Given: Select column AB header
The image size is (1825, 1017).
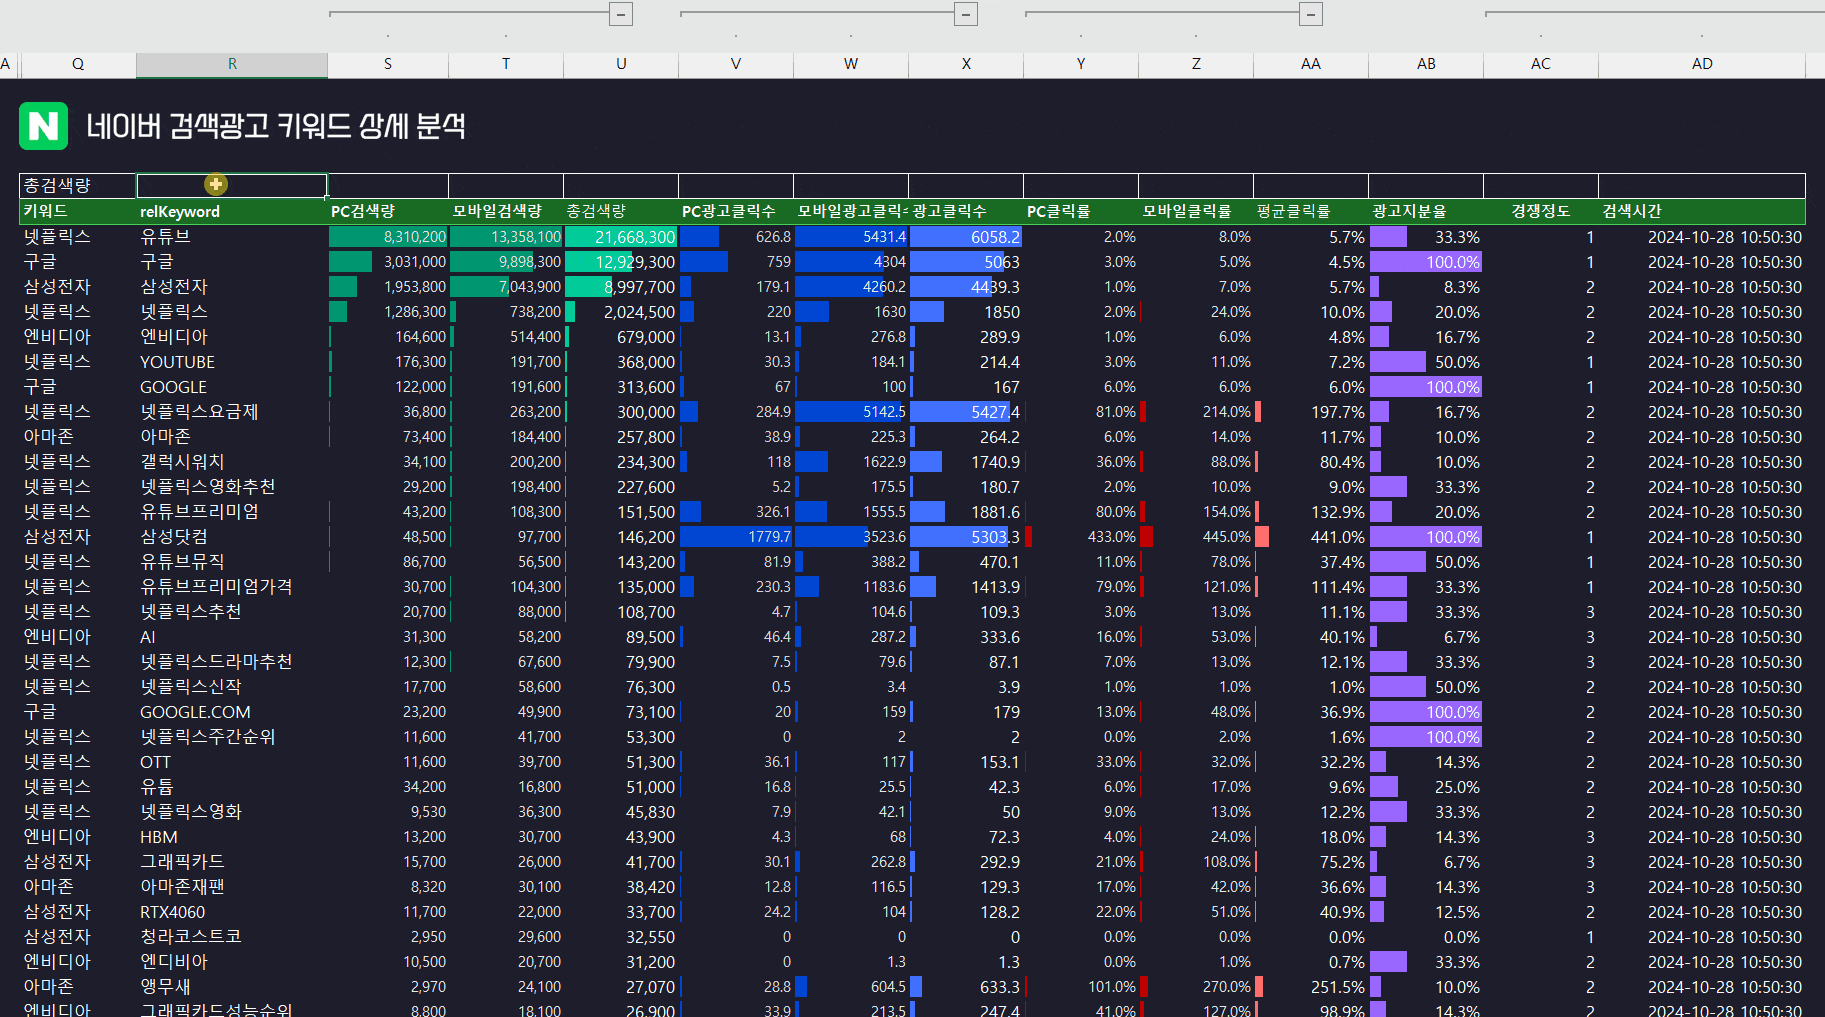Looking at the screenshot, I should (x=1426, y=64).
